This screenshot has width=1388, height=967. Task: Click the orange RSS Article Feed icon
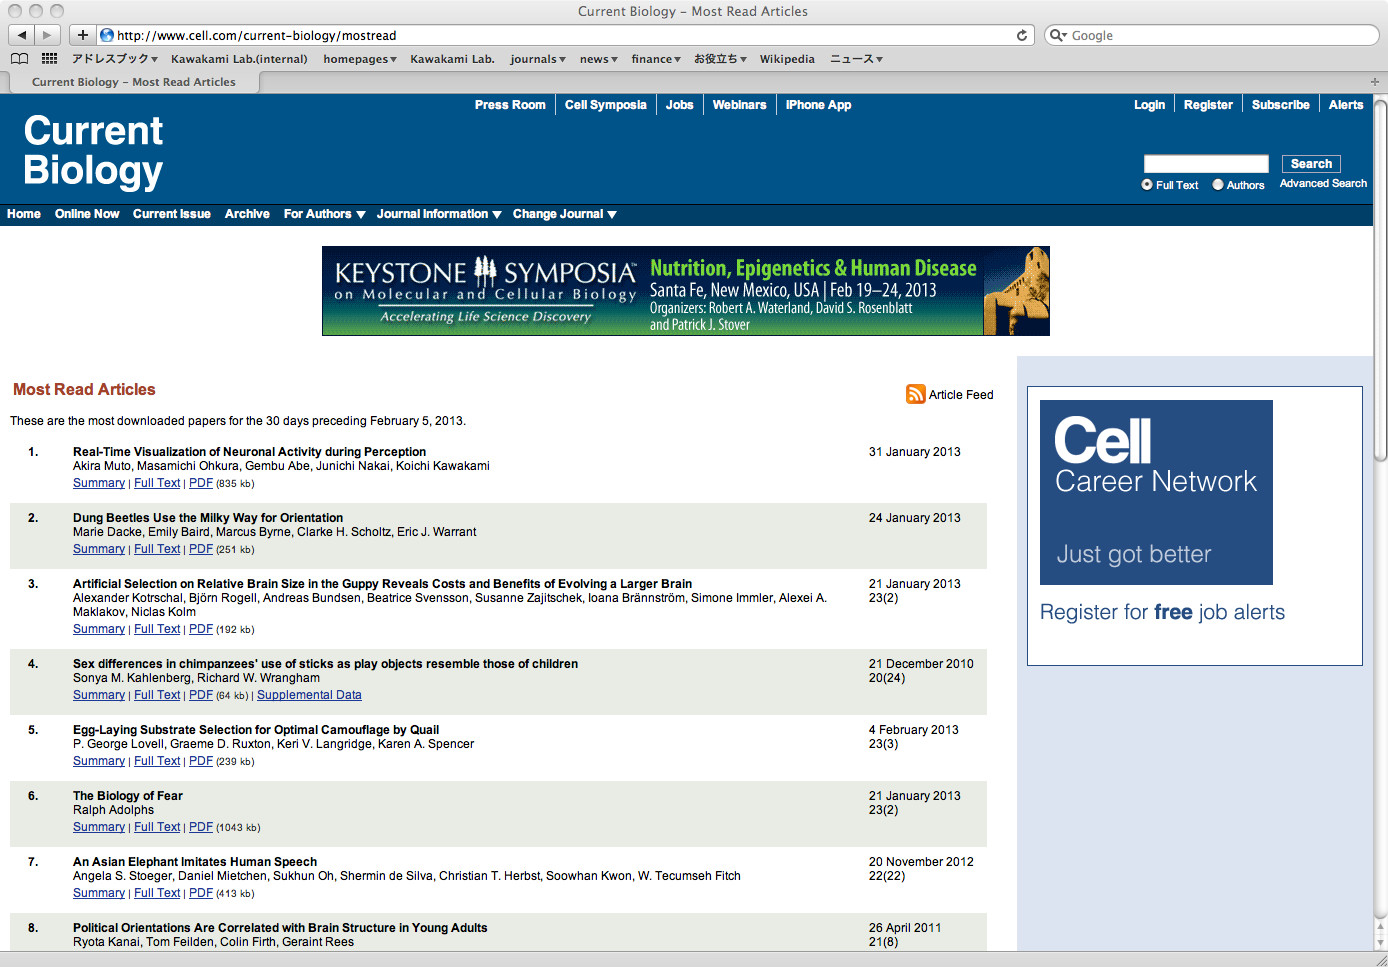pos(915,394)
